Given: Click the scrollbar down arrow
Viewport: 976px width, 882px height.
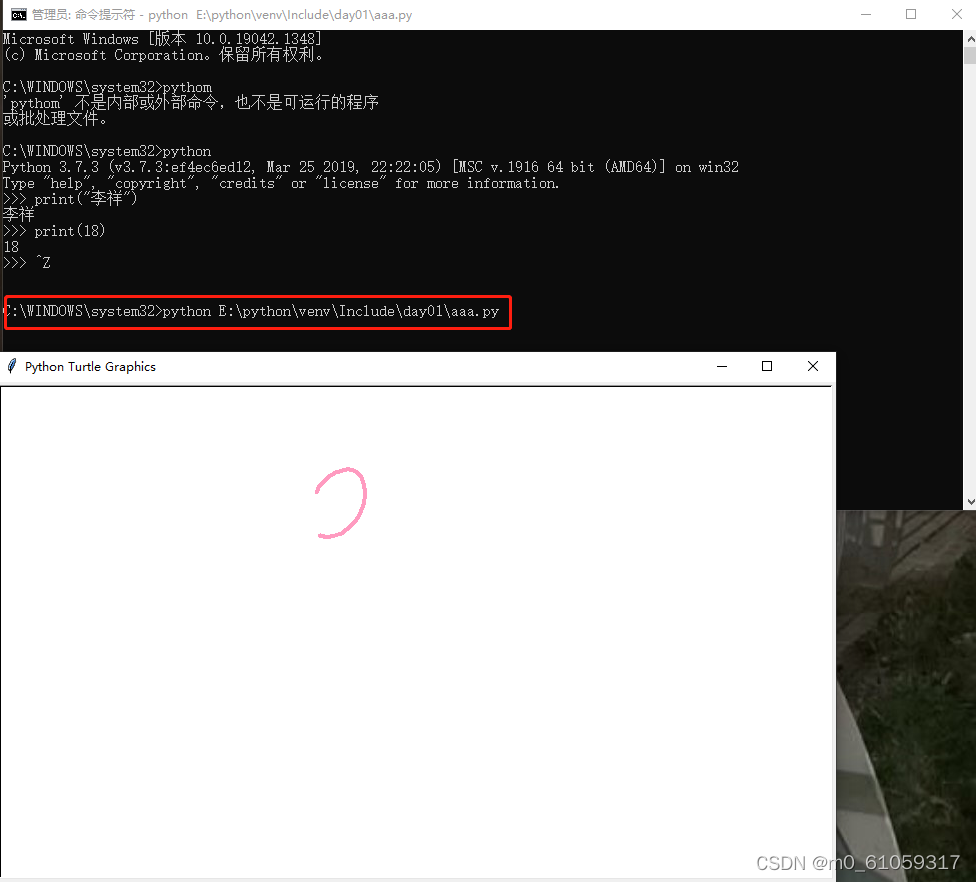Looking at the screenshot, I should (x=968, y=500).
